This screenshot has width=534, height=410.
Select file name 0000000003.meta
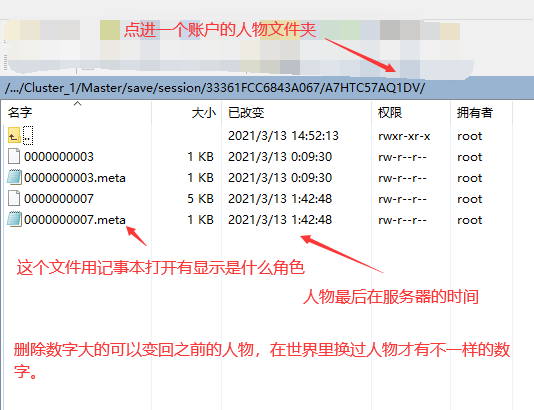(x=75, y=178)
